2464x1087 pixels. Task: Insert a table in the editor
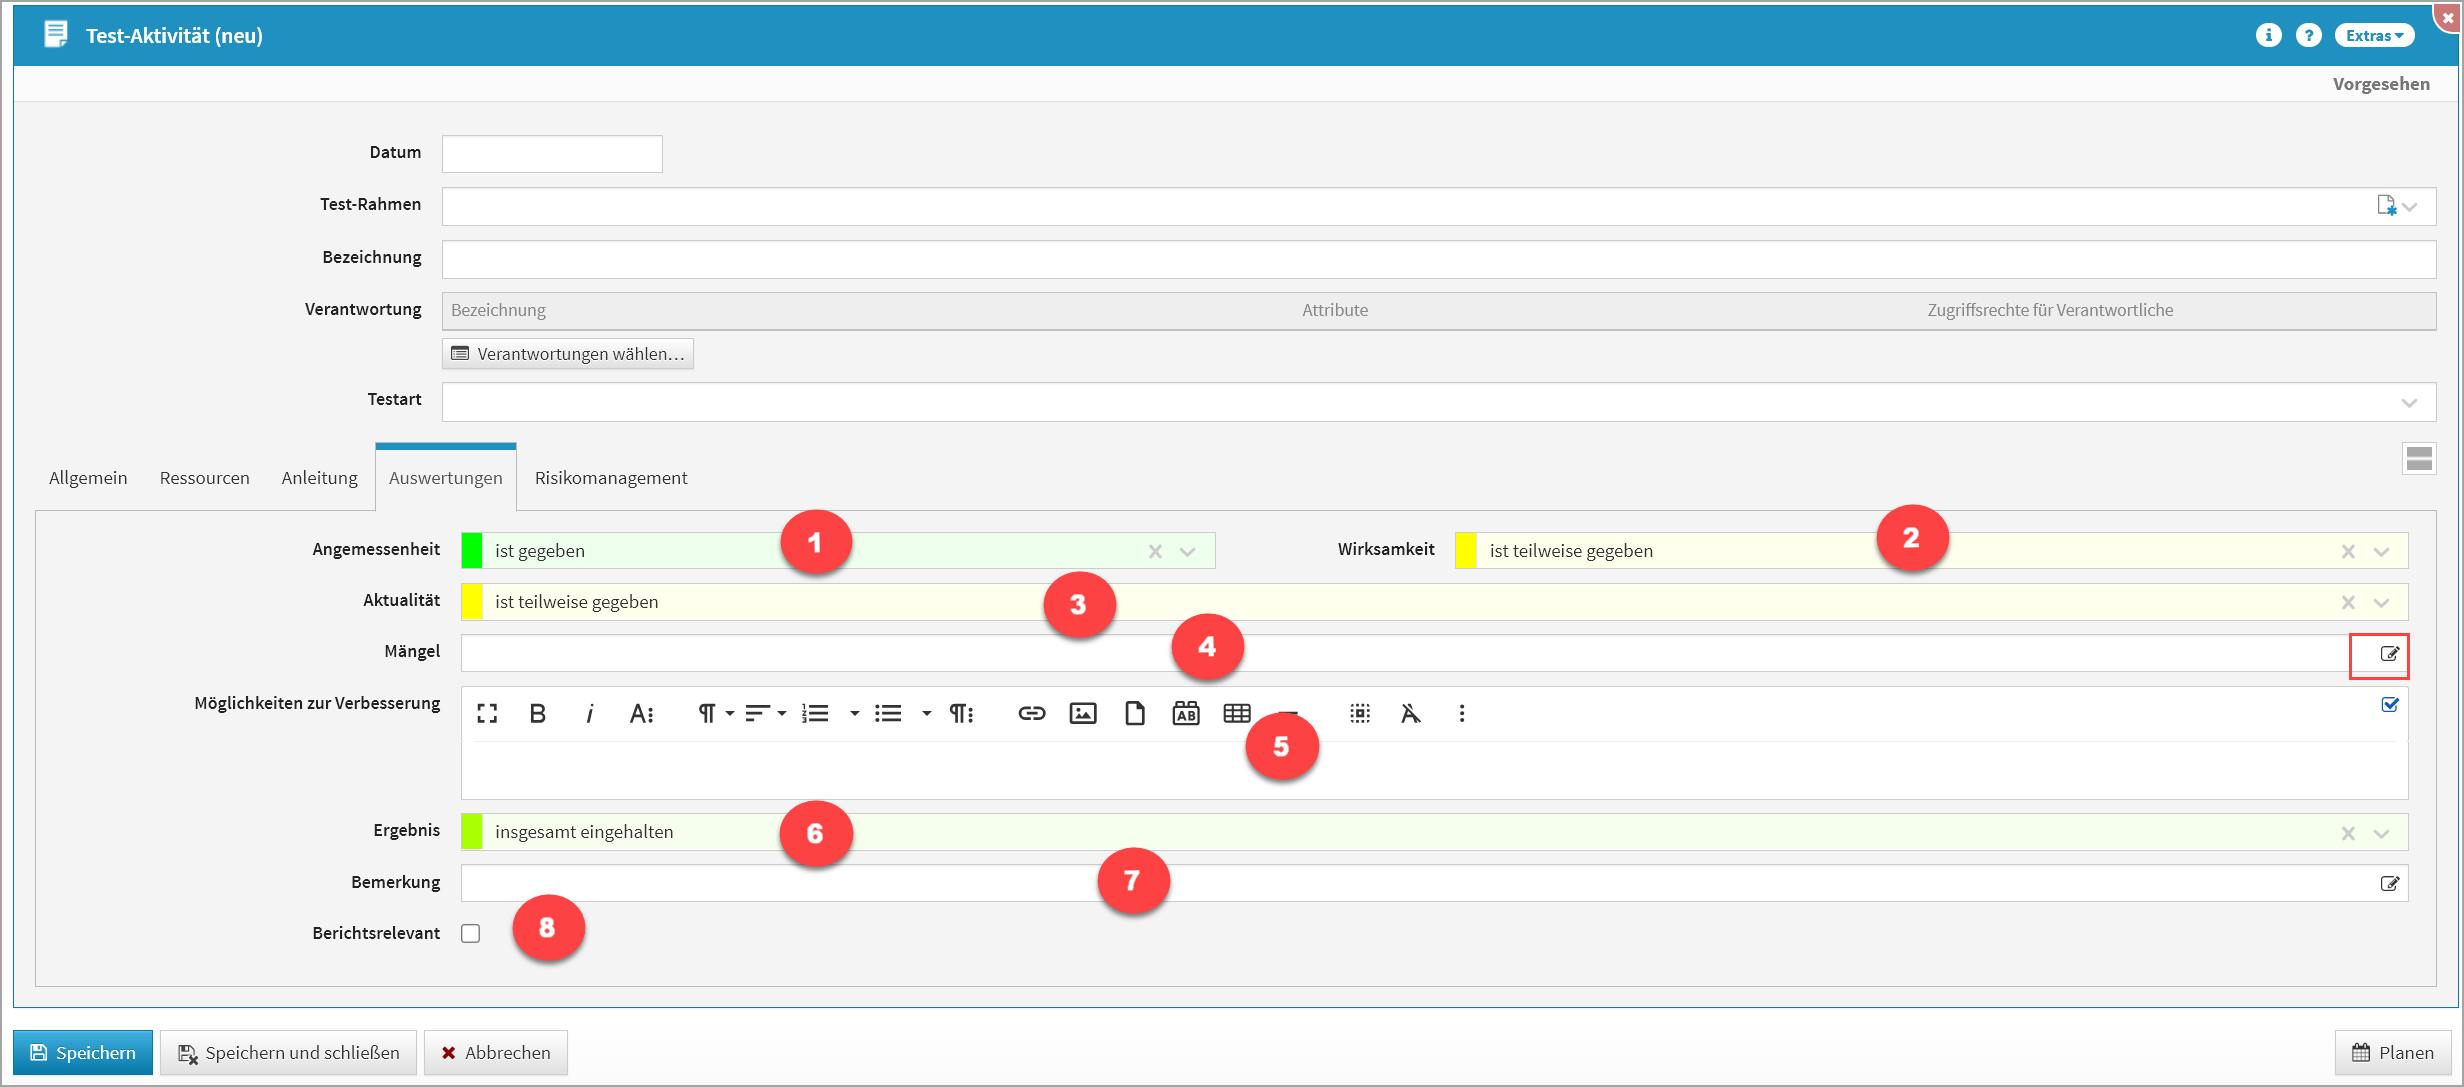[1237, 713]
